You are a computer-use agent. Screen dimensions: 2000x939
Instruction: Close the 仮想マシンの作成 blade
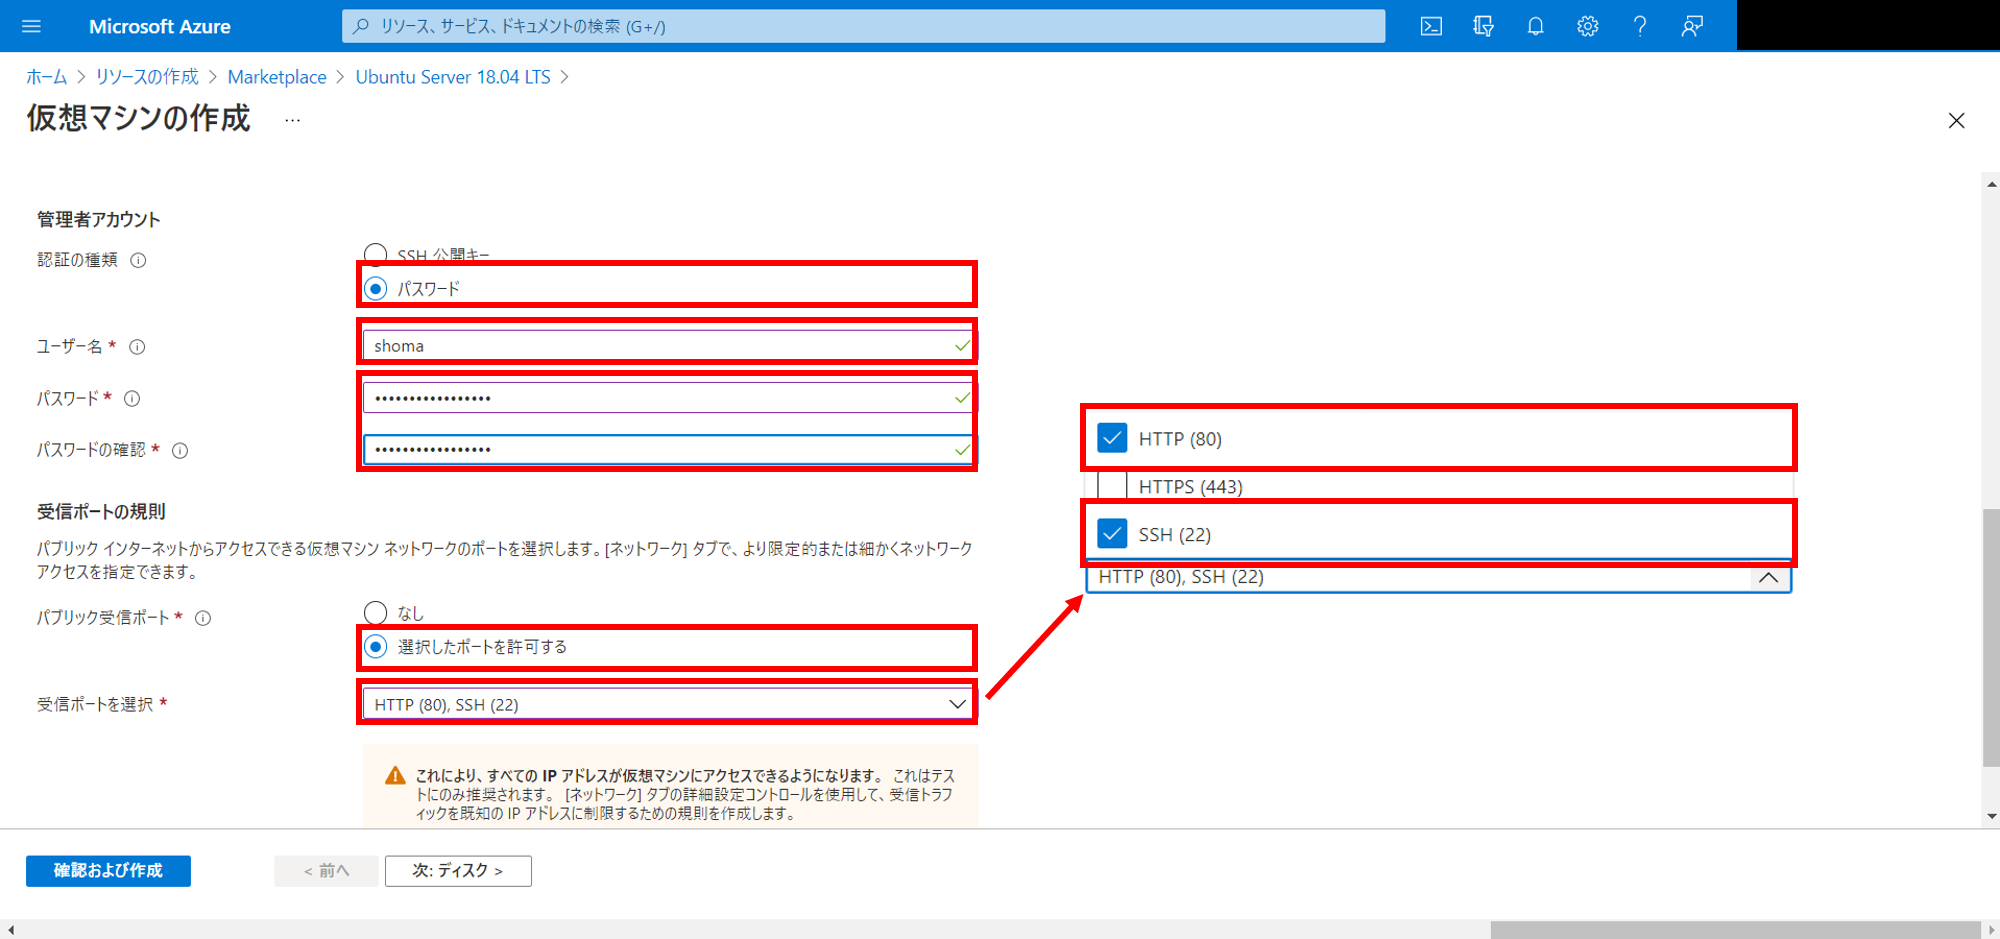click(1957, 121)
